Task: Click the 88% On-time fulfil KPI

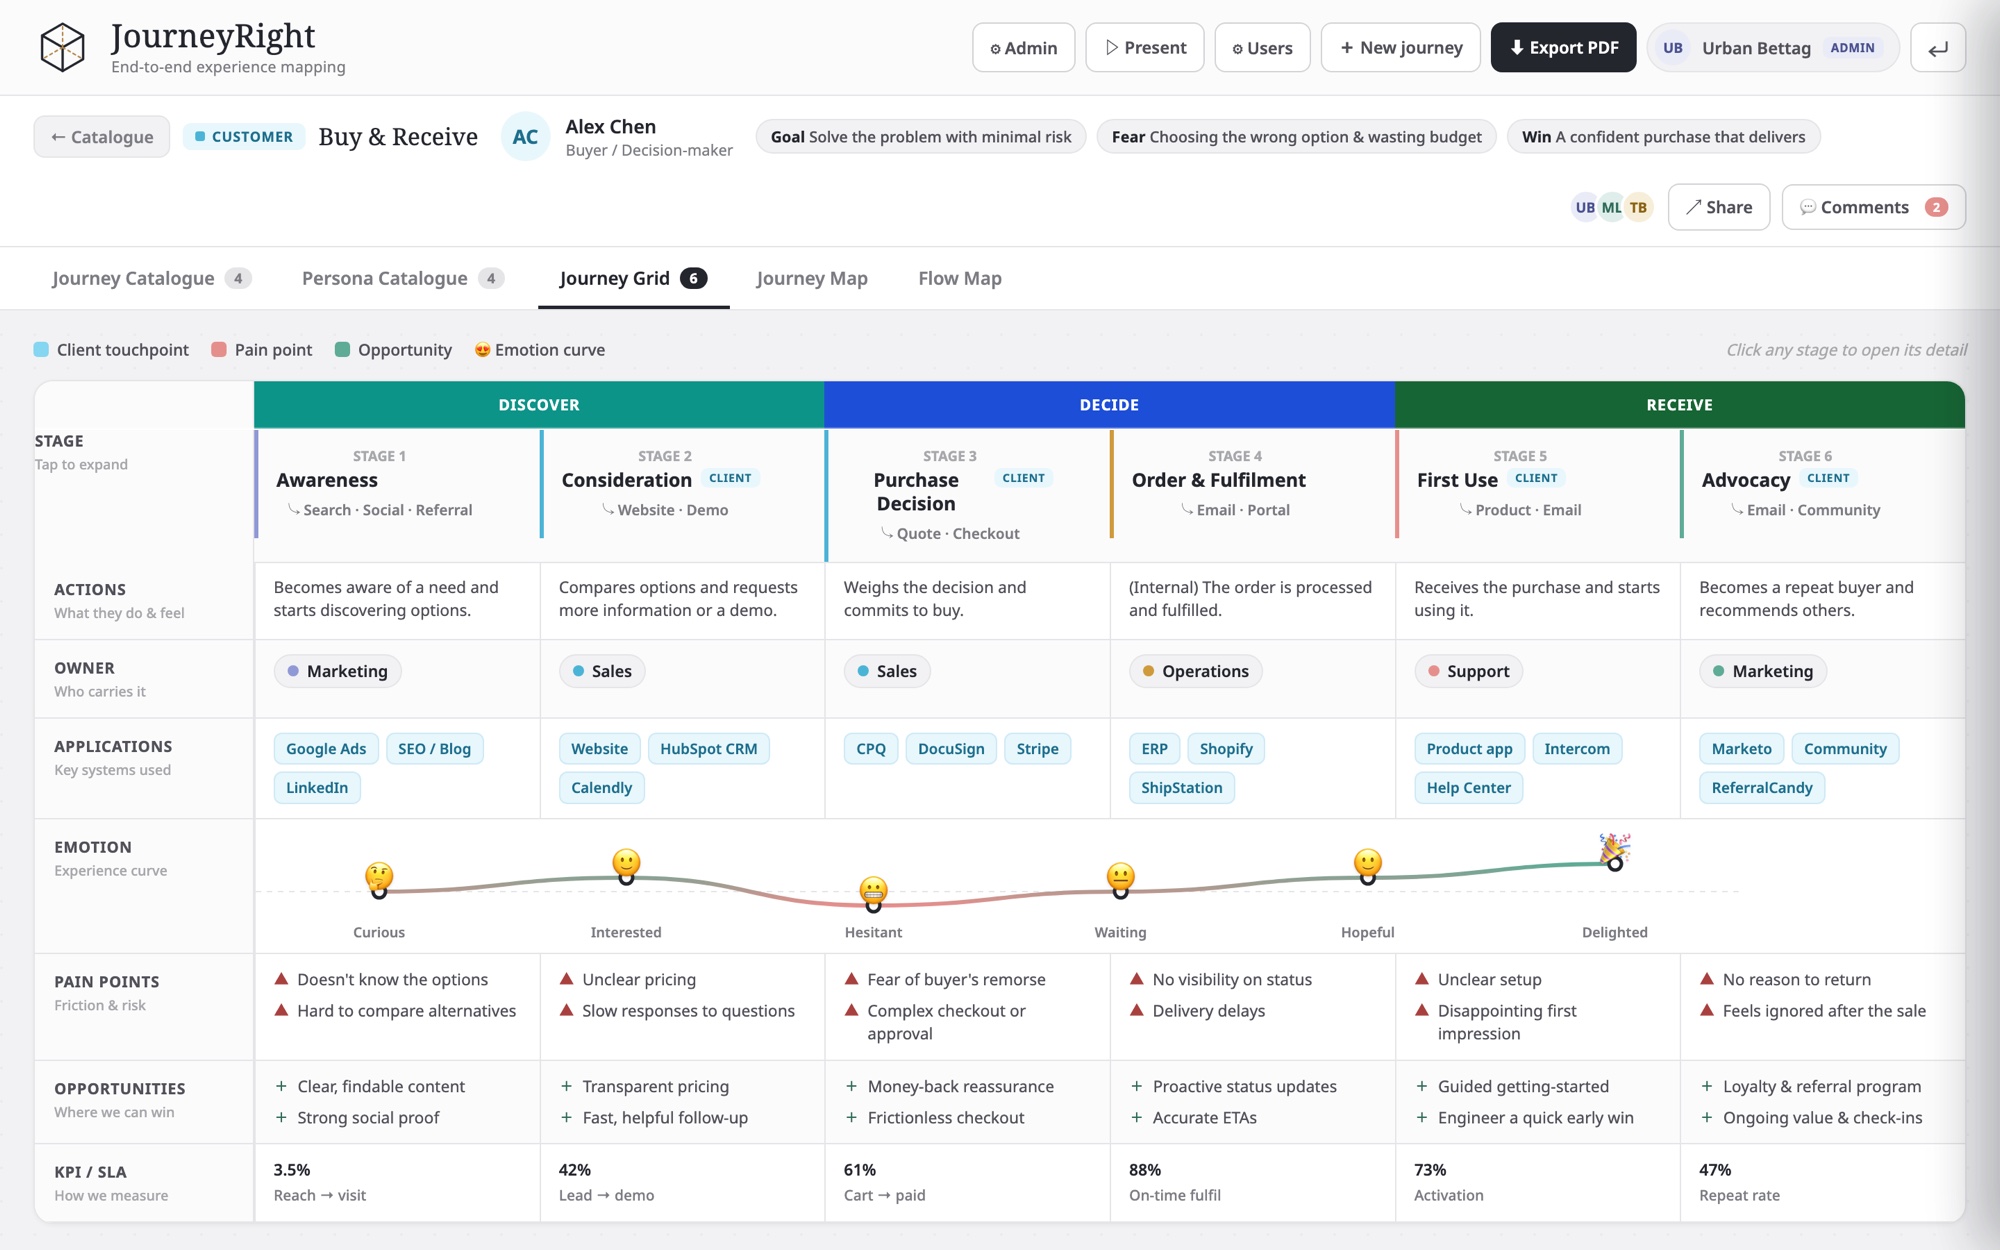Action: pos(1175,1182)
